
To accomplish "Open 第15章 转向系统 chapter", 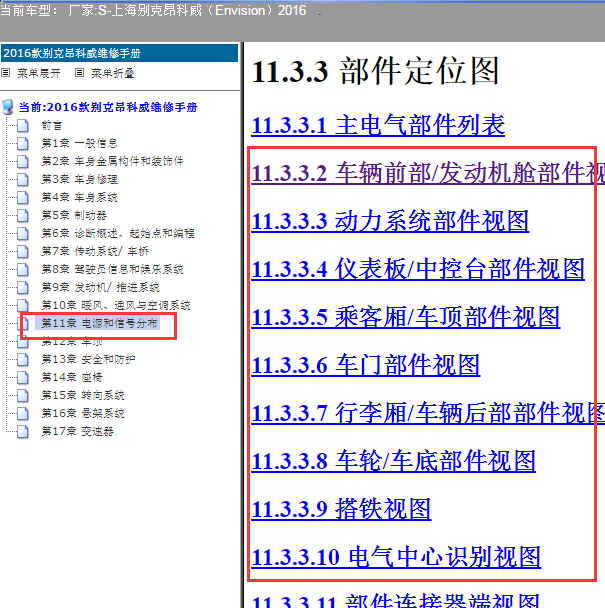I will point(83,396).
